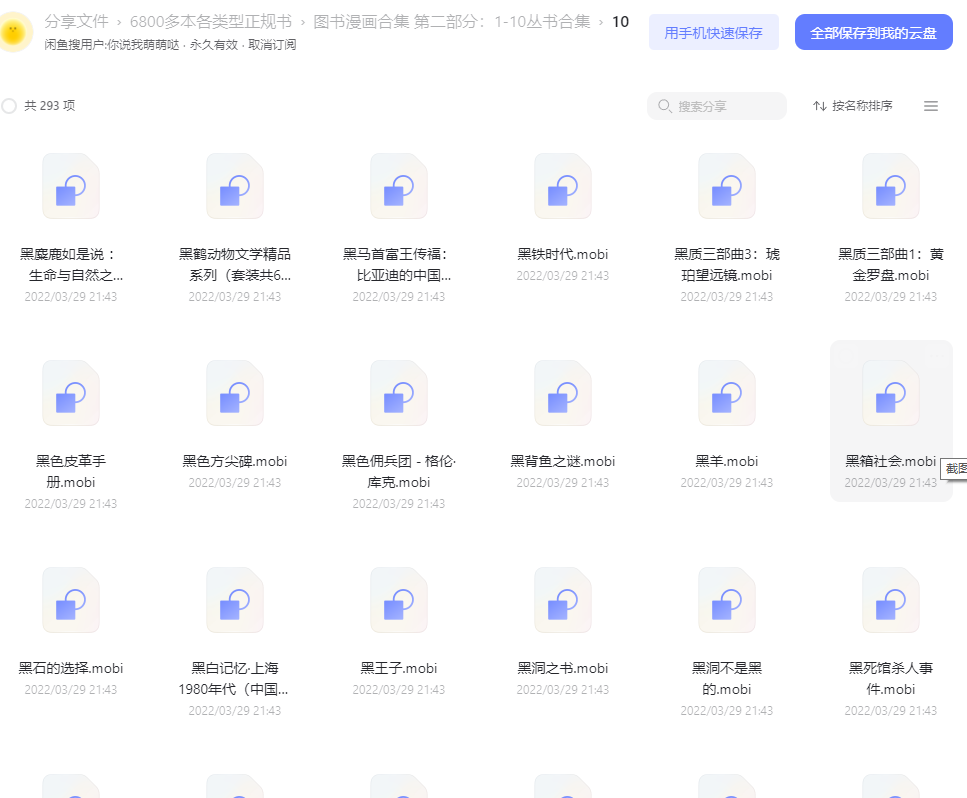
Task: Click 取消订阅 link
Action: click(272, 45)
